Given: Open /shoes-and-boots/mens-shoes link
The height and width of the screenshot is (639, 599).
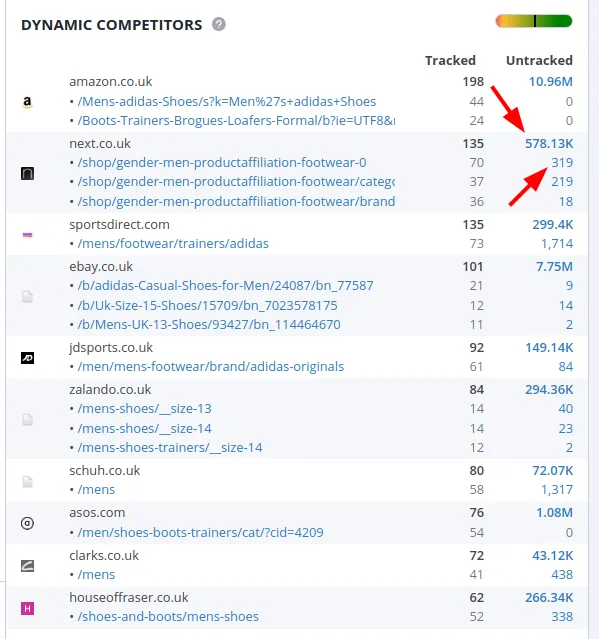Looking at the screenshot, I should [x=168, y=617].
